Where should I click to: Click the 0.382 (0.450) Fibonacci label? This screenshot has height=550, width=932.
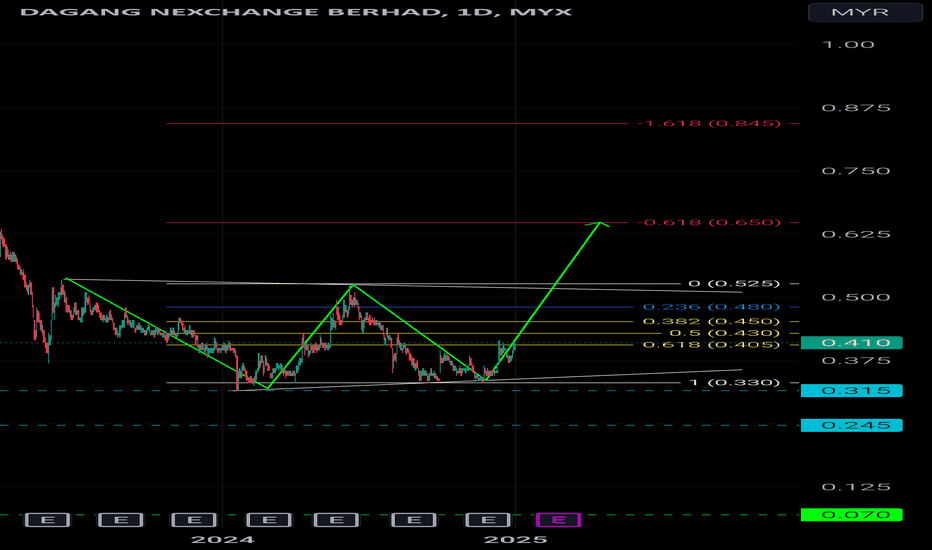coord(711,322)
